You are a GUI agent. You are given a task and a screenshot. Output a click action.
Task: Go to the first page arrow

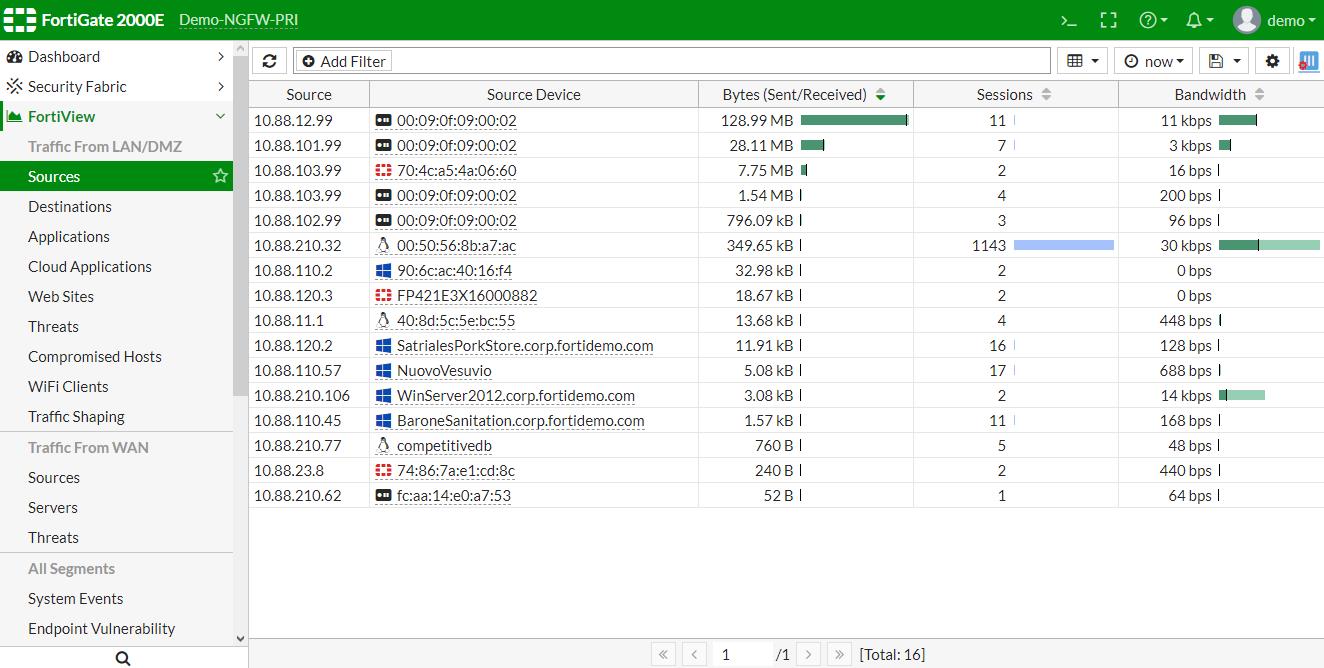pos(663,654)
